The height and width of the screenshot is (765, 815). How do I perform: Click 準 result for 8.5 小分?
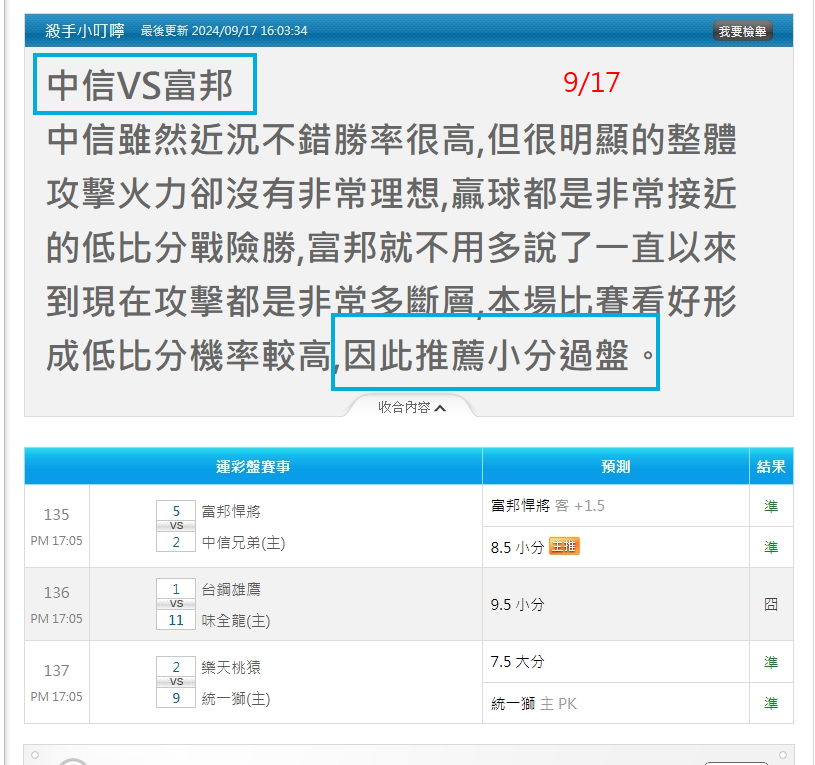(771, 547)
